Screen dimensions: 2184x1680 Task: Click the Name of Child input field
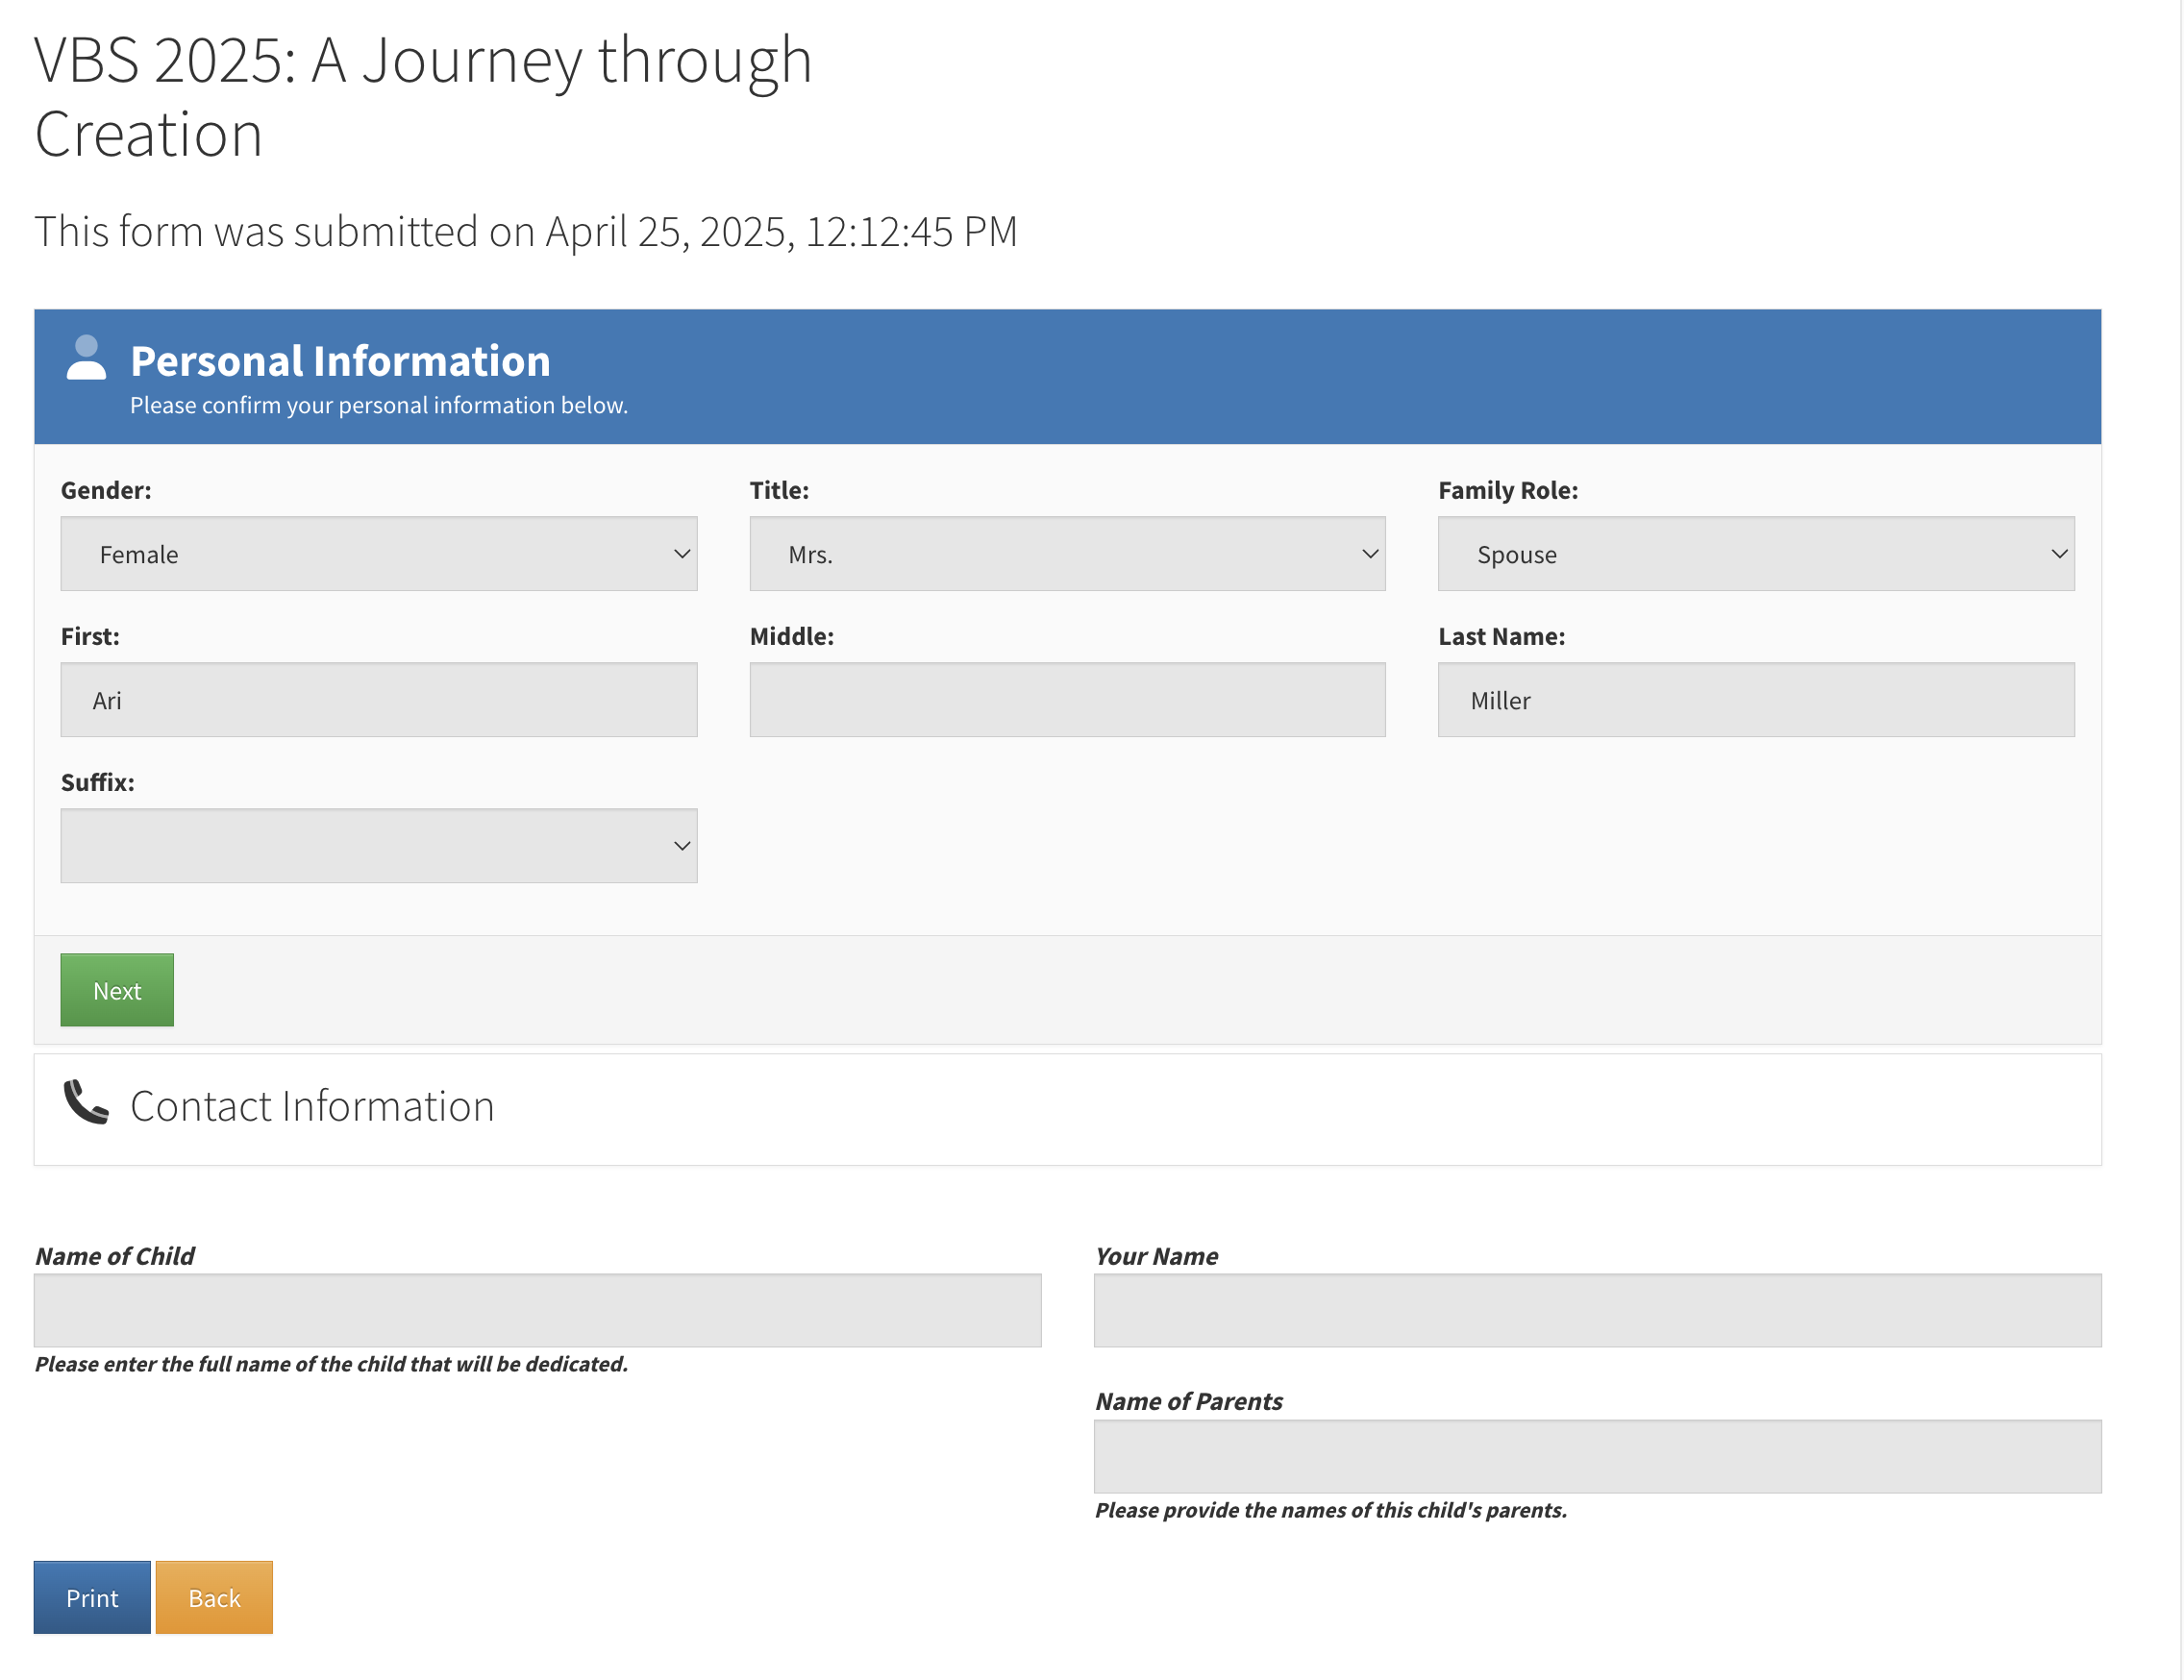pos(538,1310)
